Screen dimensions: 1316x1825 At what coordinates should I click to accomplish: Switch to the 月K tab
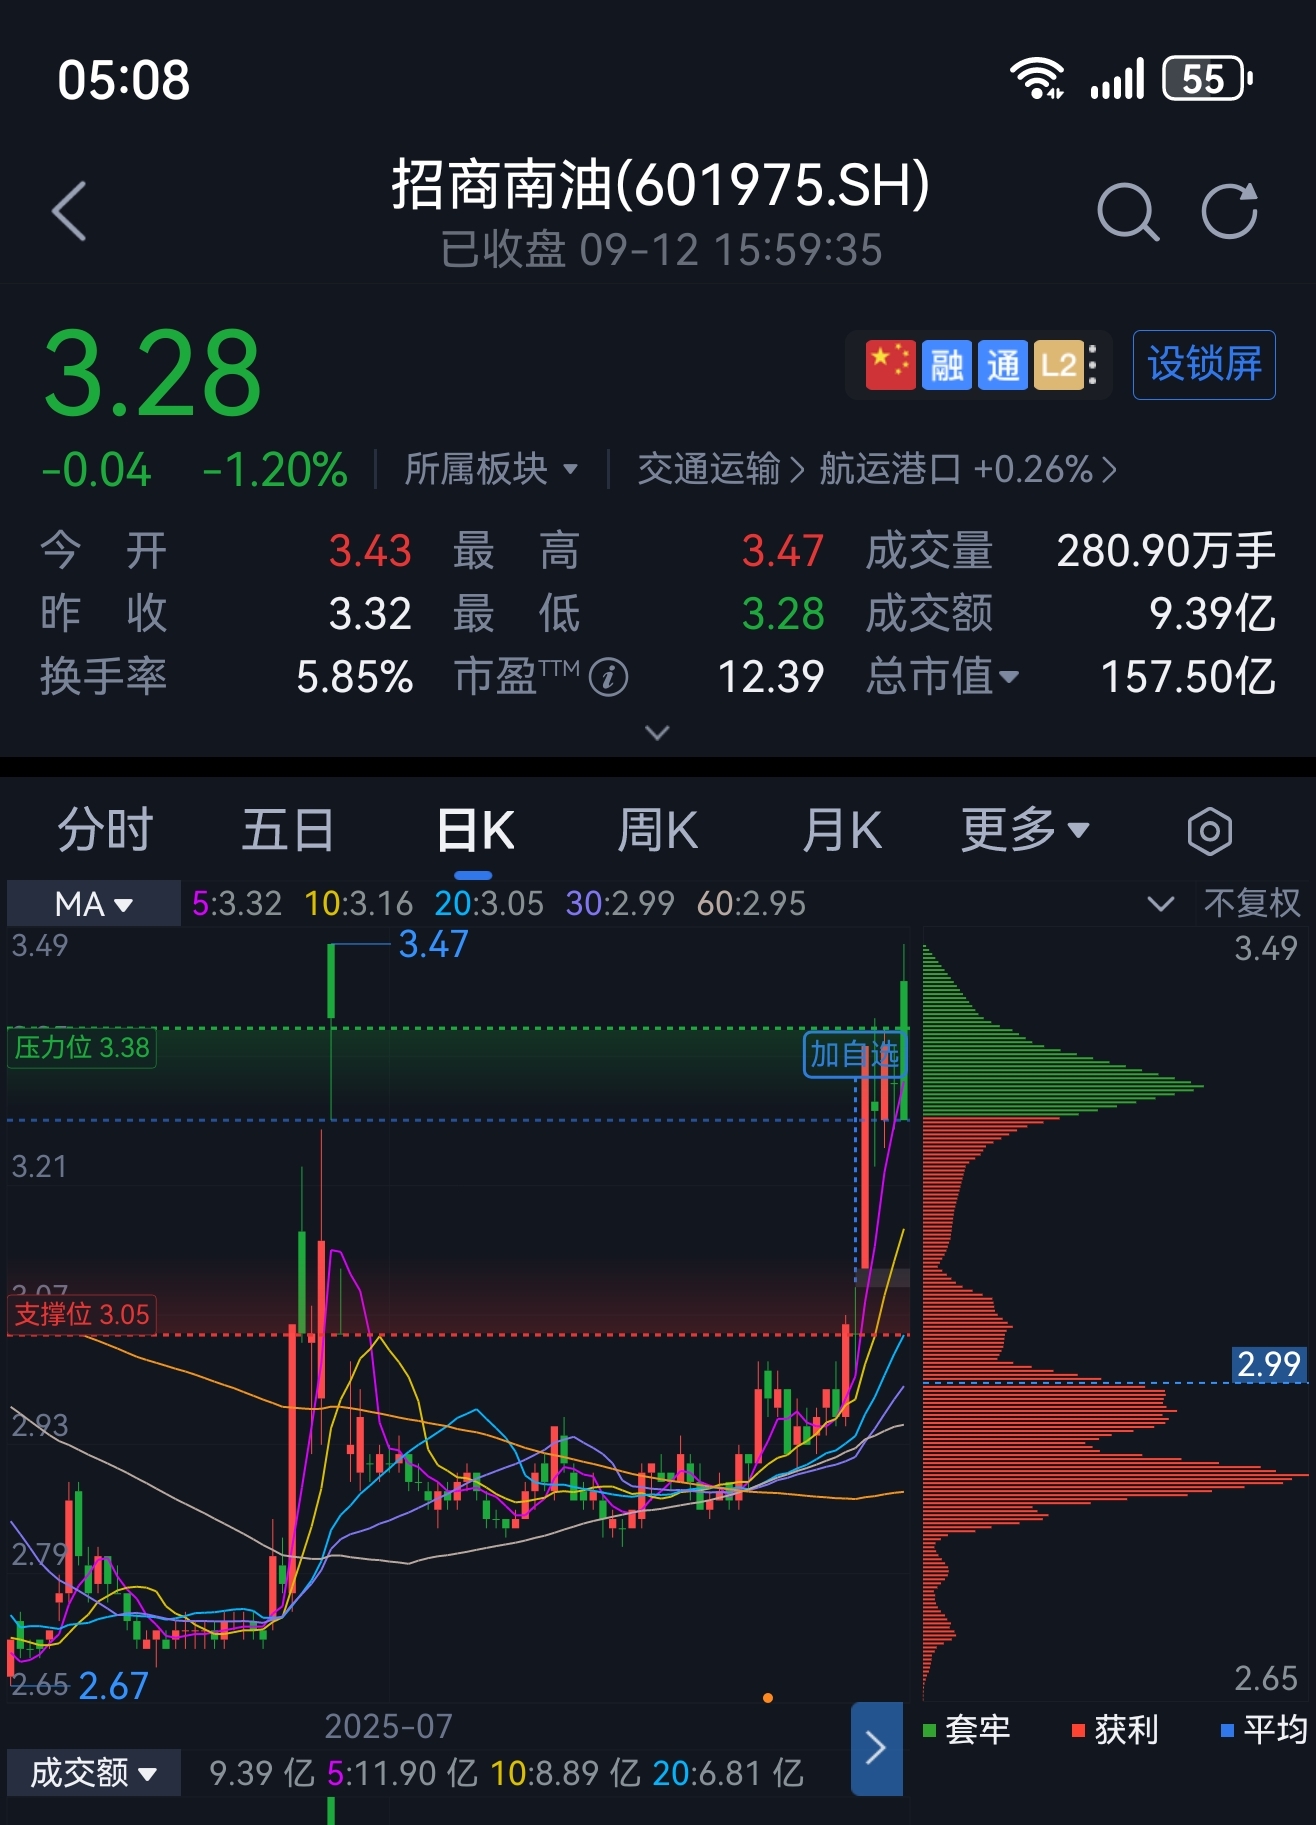click(842, 830)
